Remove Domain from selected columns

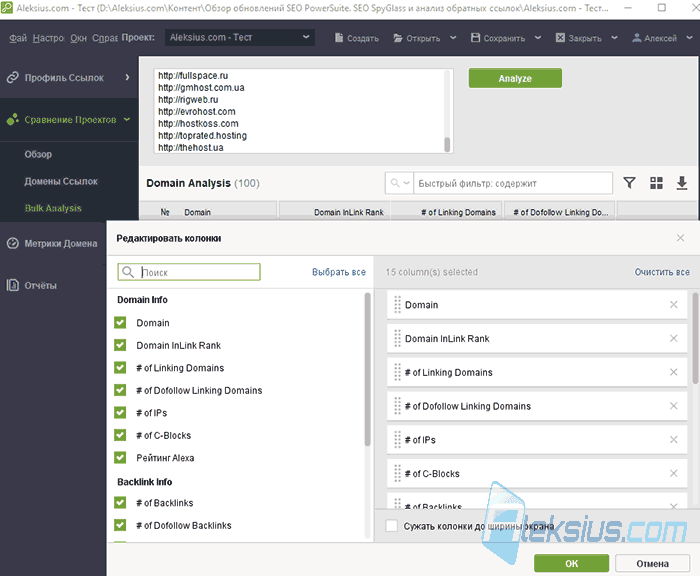point(674,305)
